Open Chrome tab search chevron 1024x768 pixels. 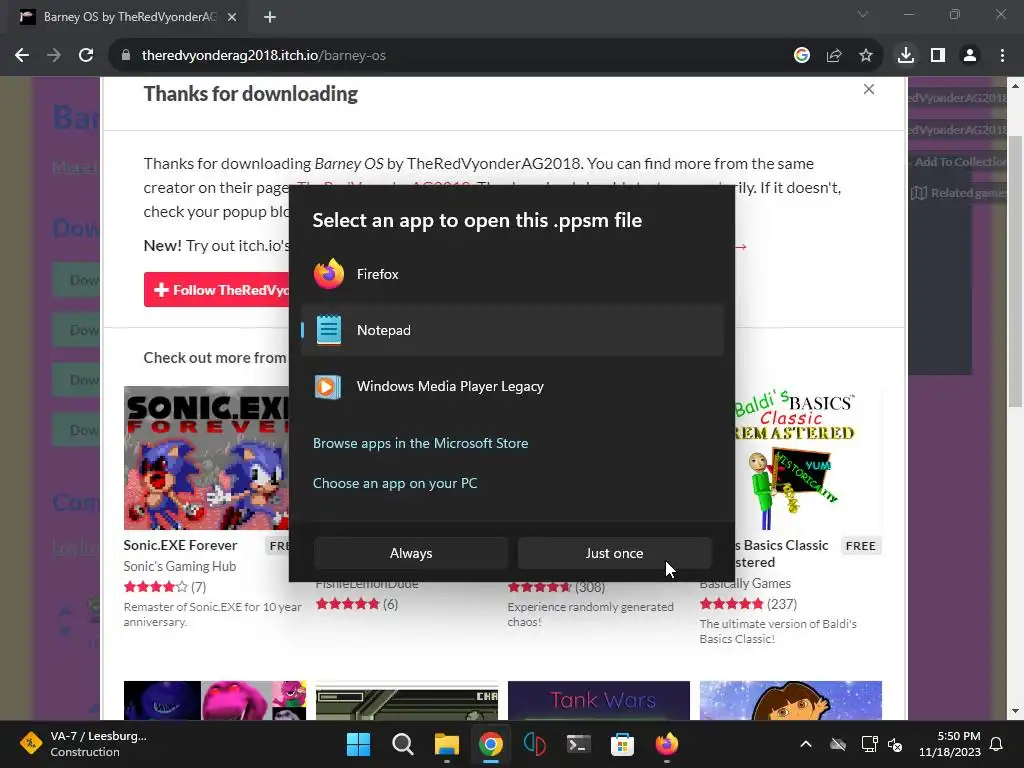(863, 14)
